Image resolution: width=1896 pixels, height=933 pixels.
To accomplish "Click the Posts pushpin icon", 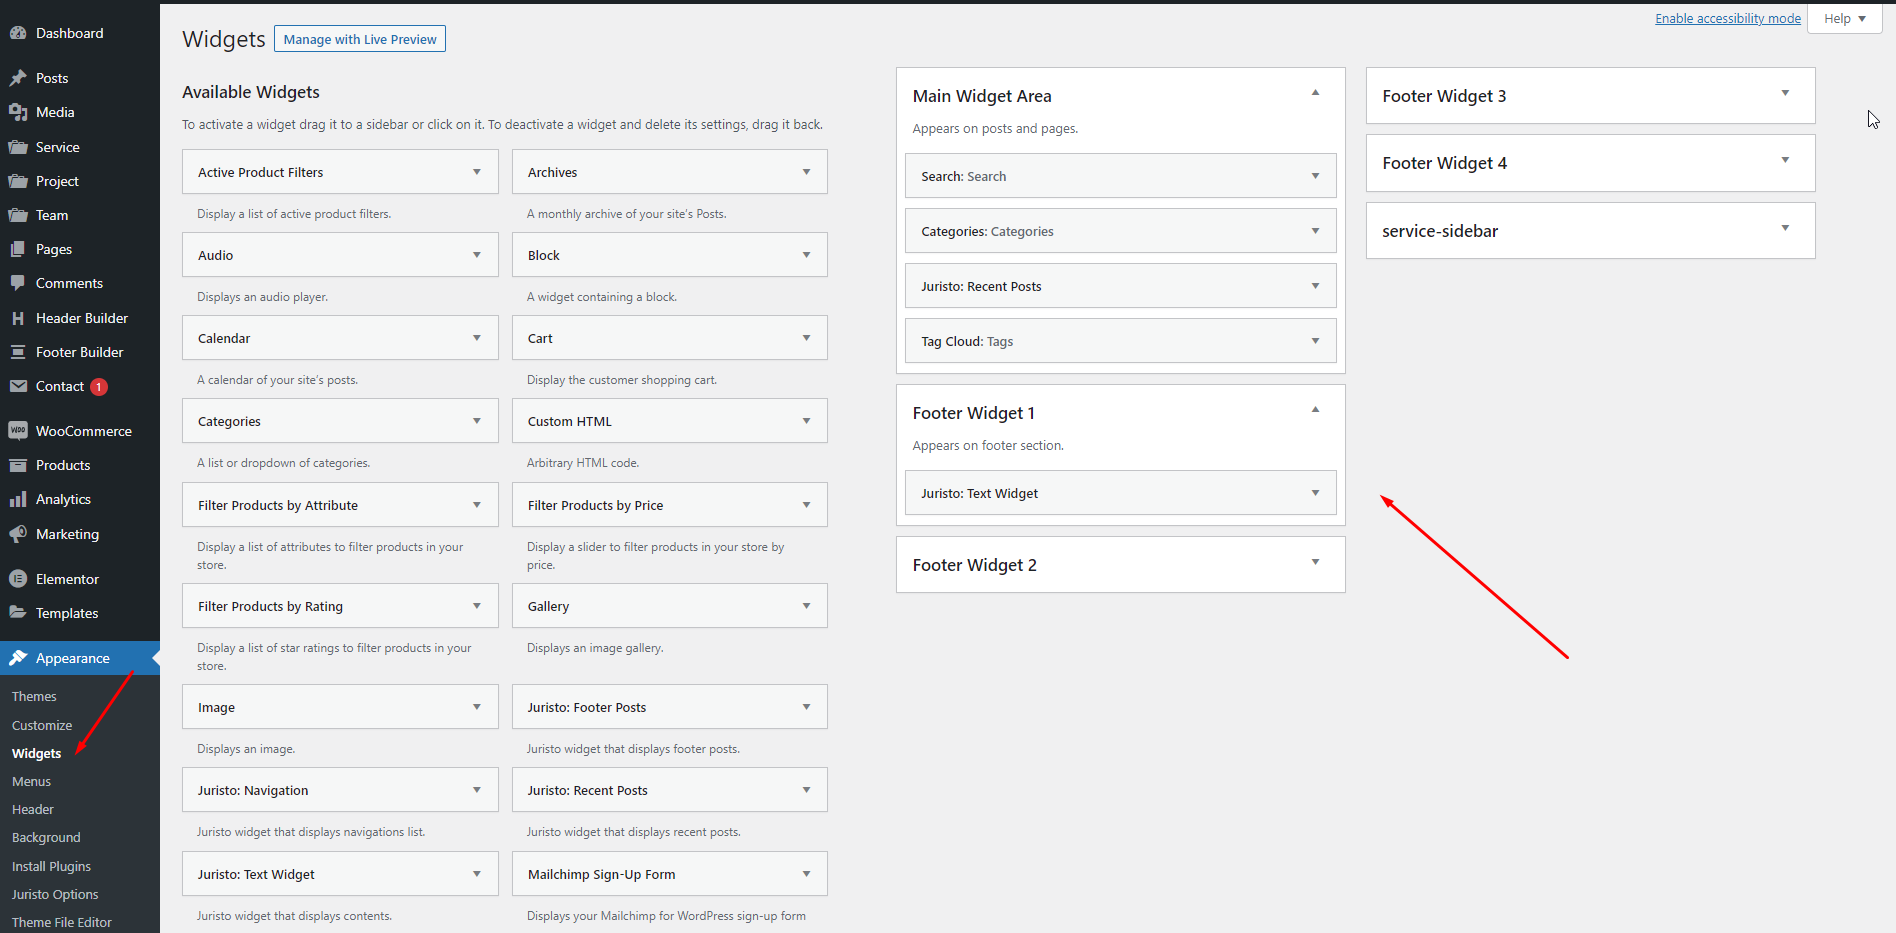I will click(x=18, y=78).
